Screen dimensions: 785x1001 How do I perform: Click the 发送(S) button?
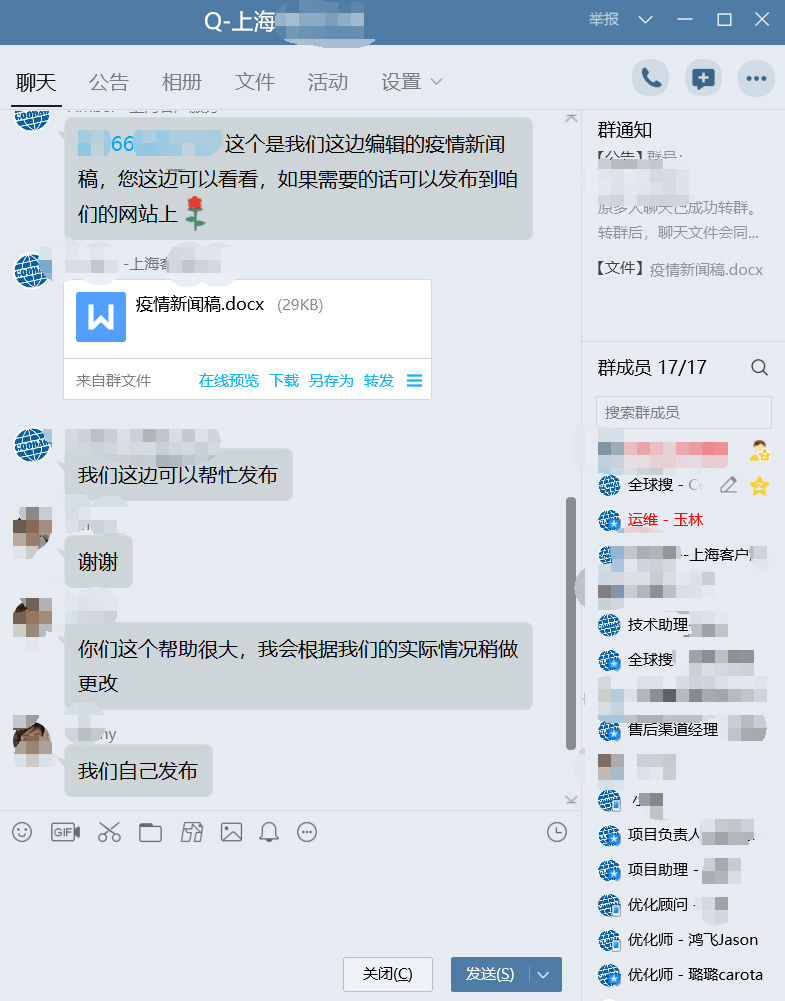pos(490,974)
